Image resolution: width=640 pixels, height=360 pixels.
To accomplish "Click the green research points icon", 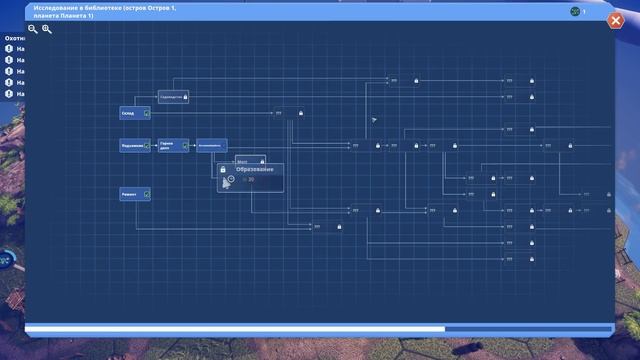I will point(575,11).
